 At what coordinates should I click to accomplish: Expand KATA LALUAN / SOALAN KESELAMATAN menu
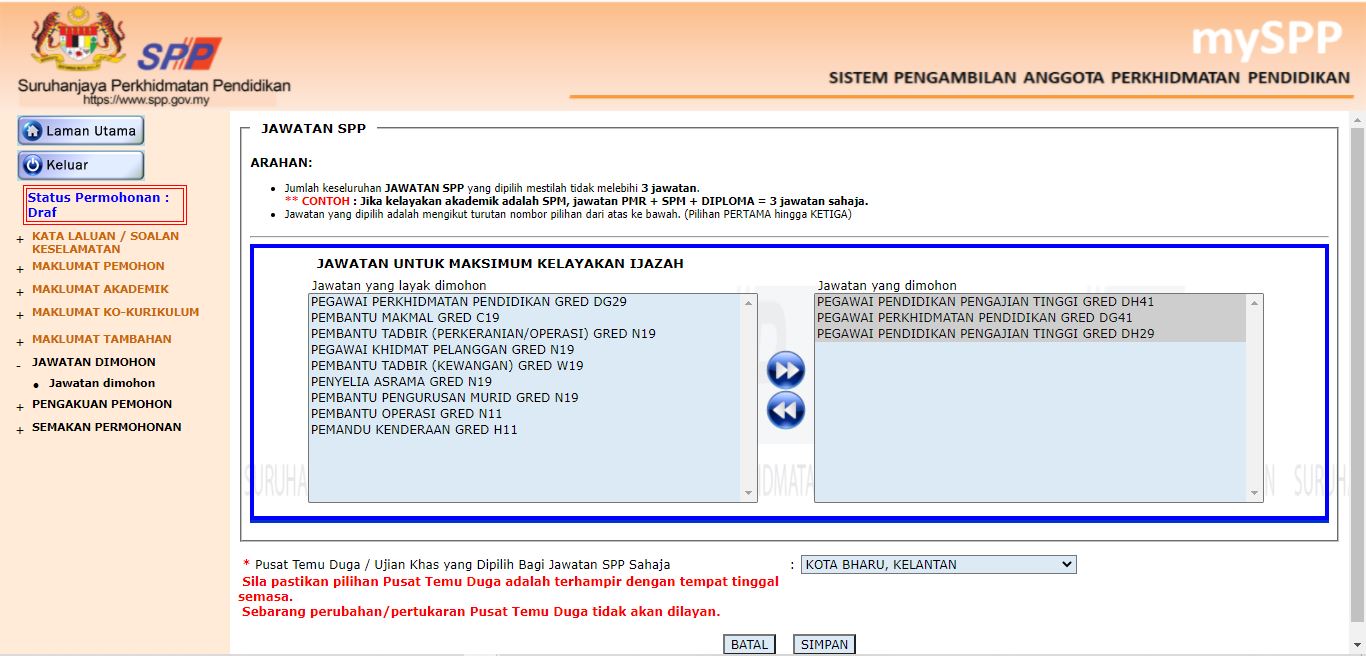(105, 242)
